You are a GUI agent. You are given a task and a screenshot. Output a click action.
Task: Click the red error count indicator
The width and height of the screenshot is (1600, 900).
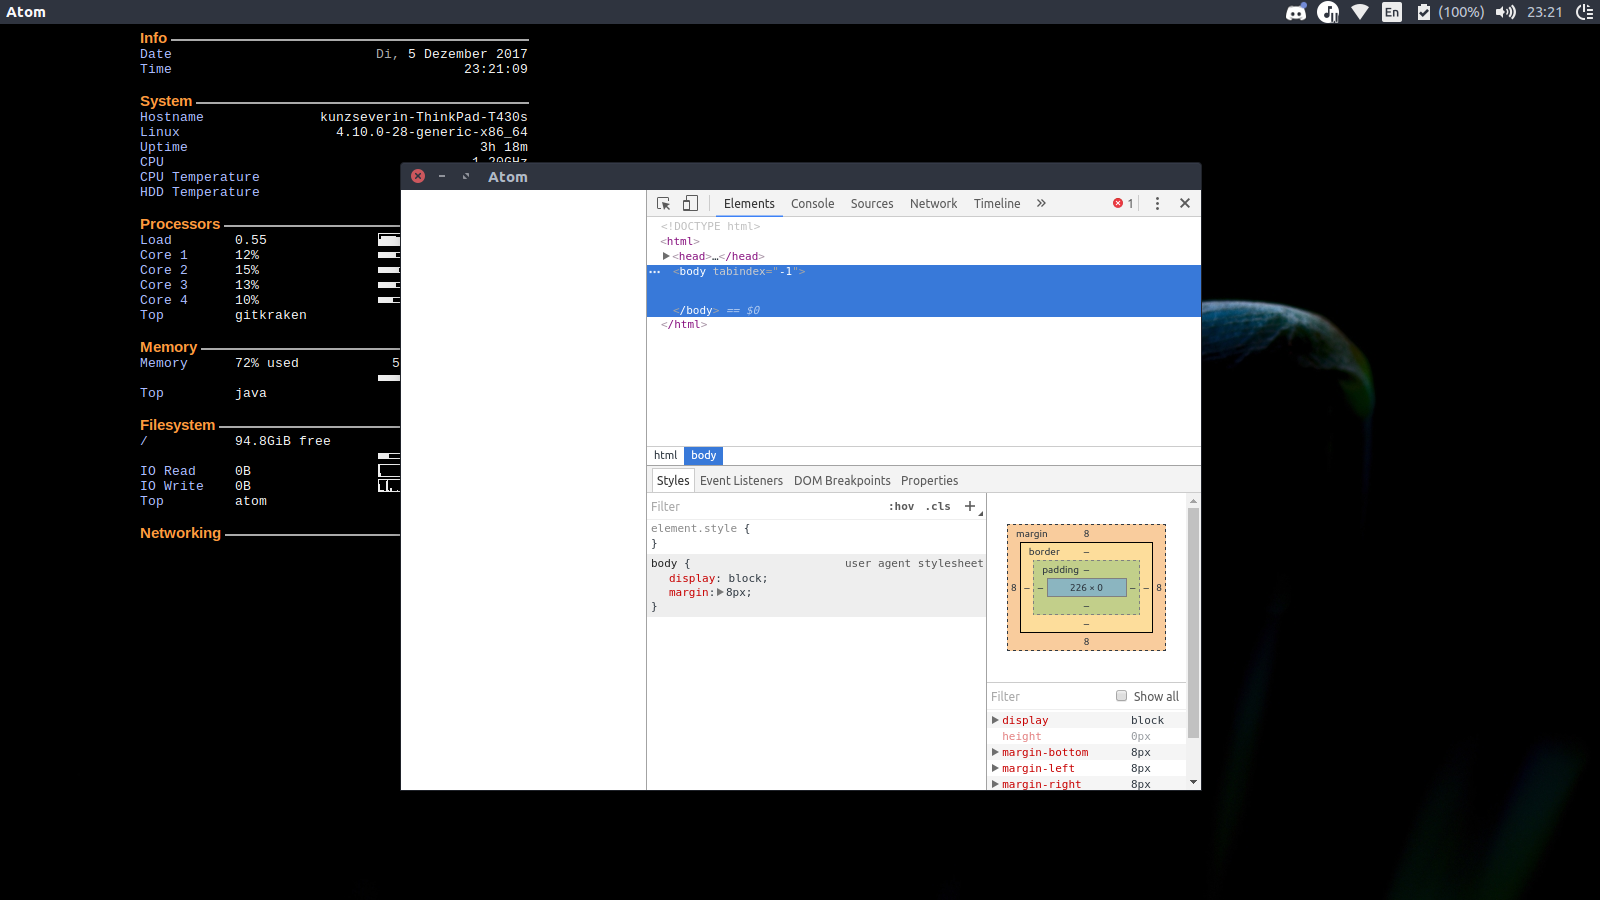pos(1123,203)
